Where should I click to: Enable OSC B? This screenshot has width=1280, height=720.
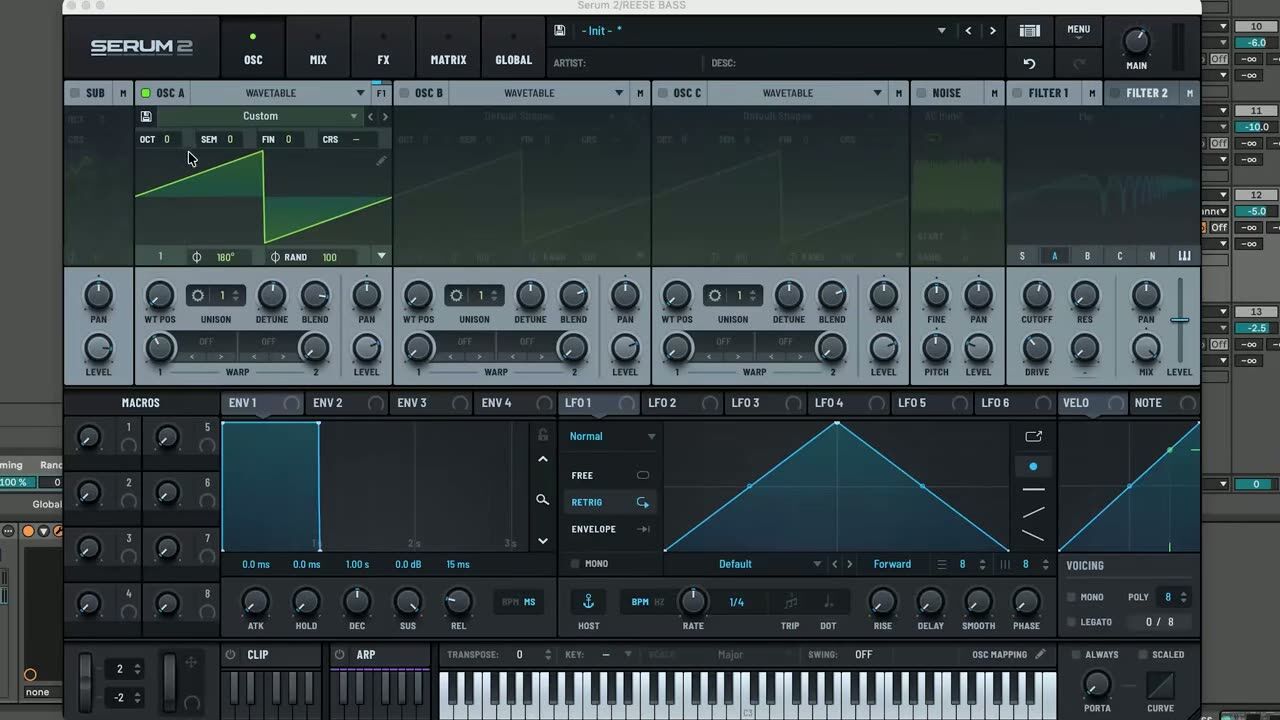pyautogui.click(x=404, y=93)
